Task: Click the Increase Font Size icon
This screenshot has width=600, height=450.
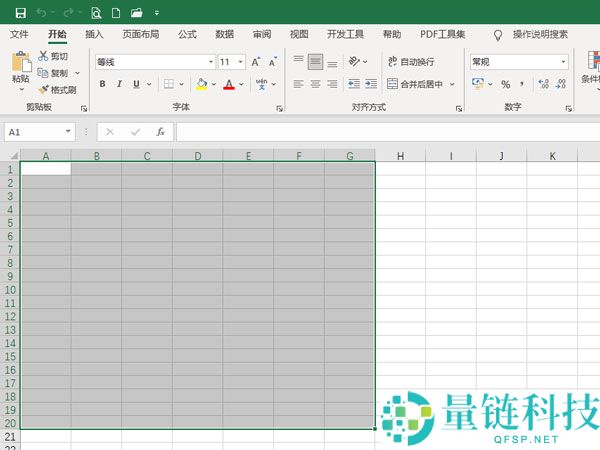Action: coord(257,62)
